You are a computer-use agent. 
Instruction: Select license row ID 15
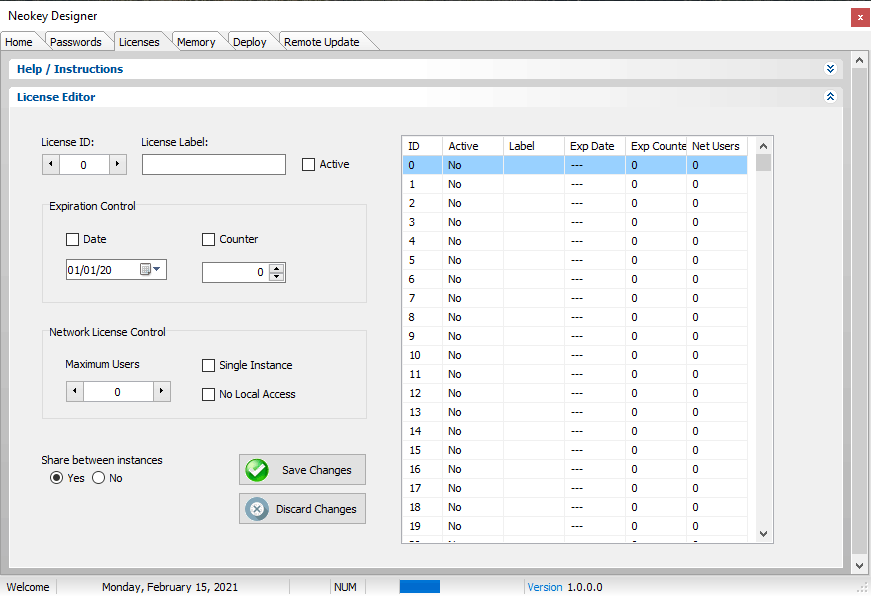point(575,450)
